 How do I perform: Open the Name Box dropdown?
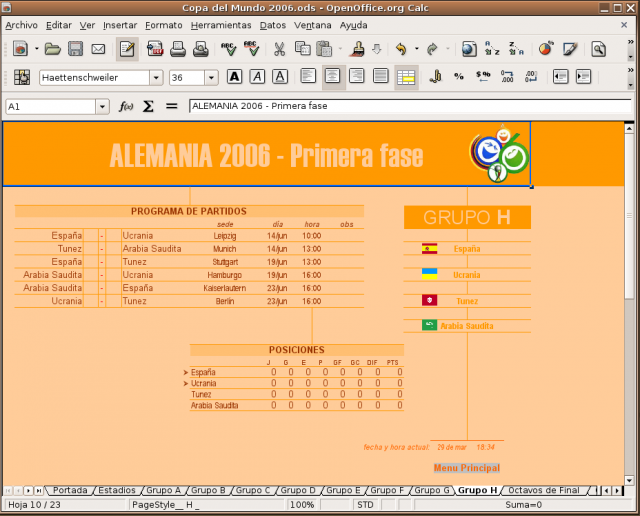pyautogui.click(x=102, y=107)
